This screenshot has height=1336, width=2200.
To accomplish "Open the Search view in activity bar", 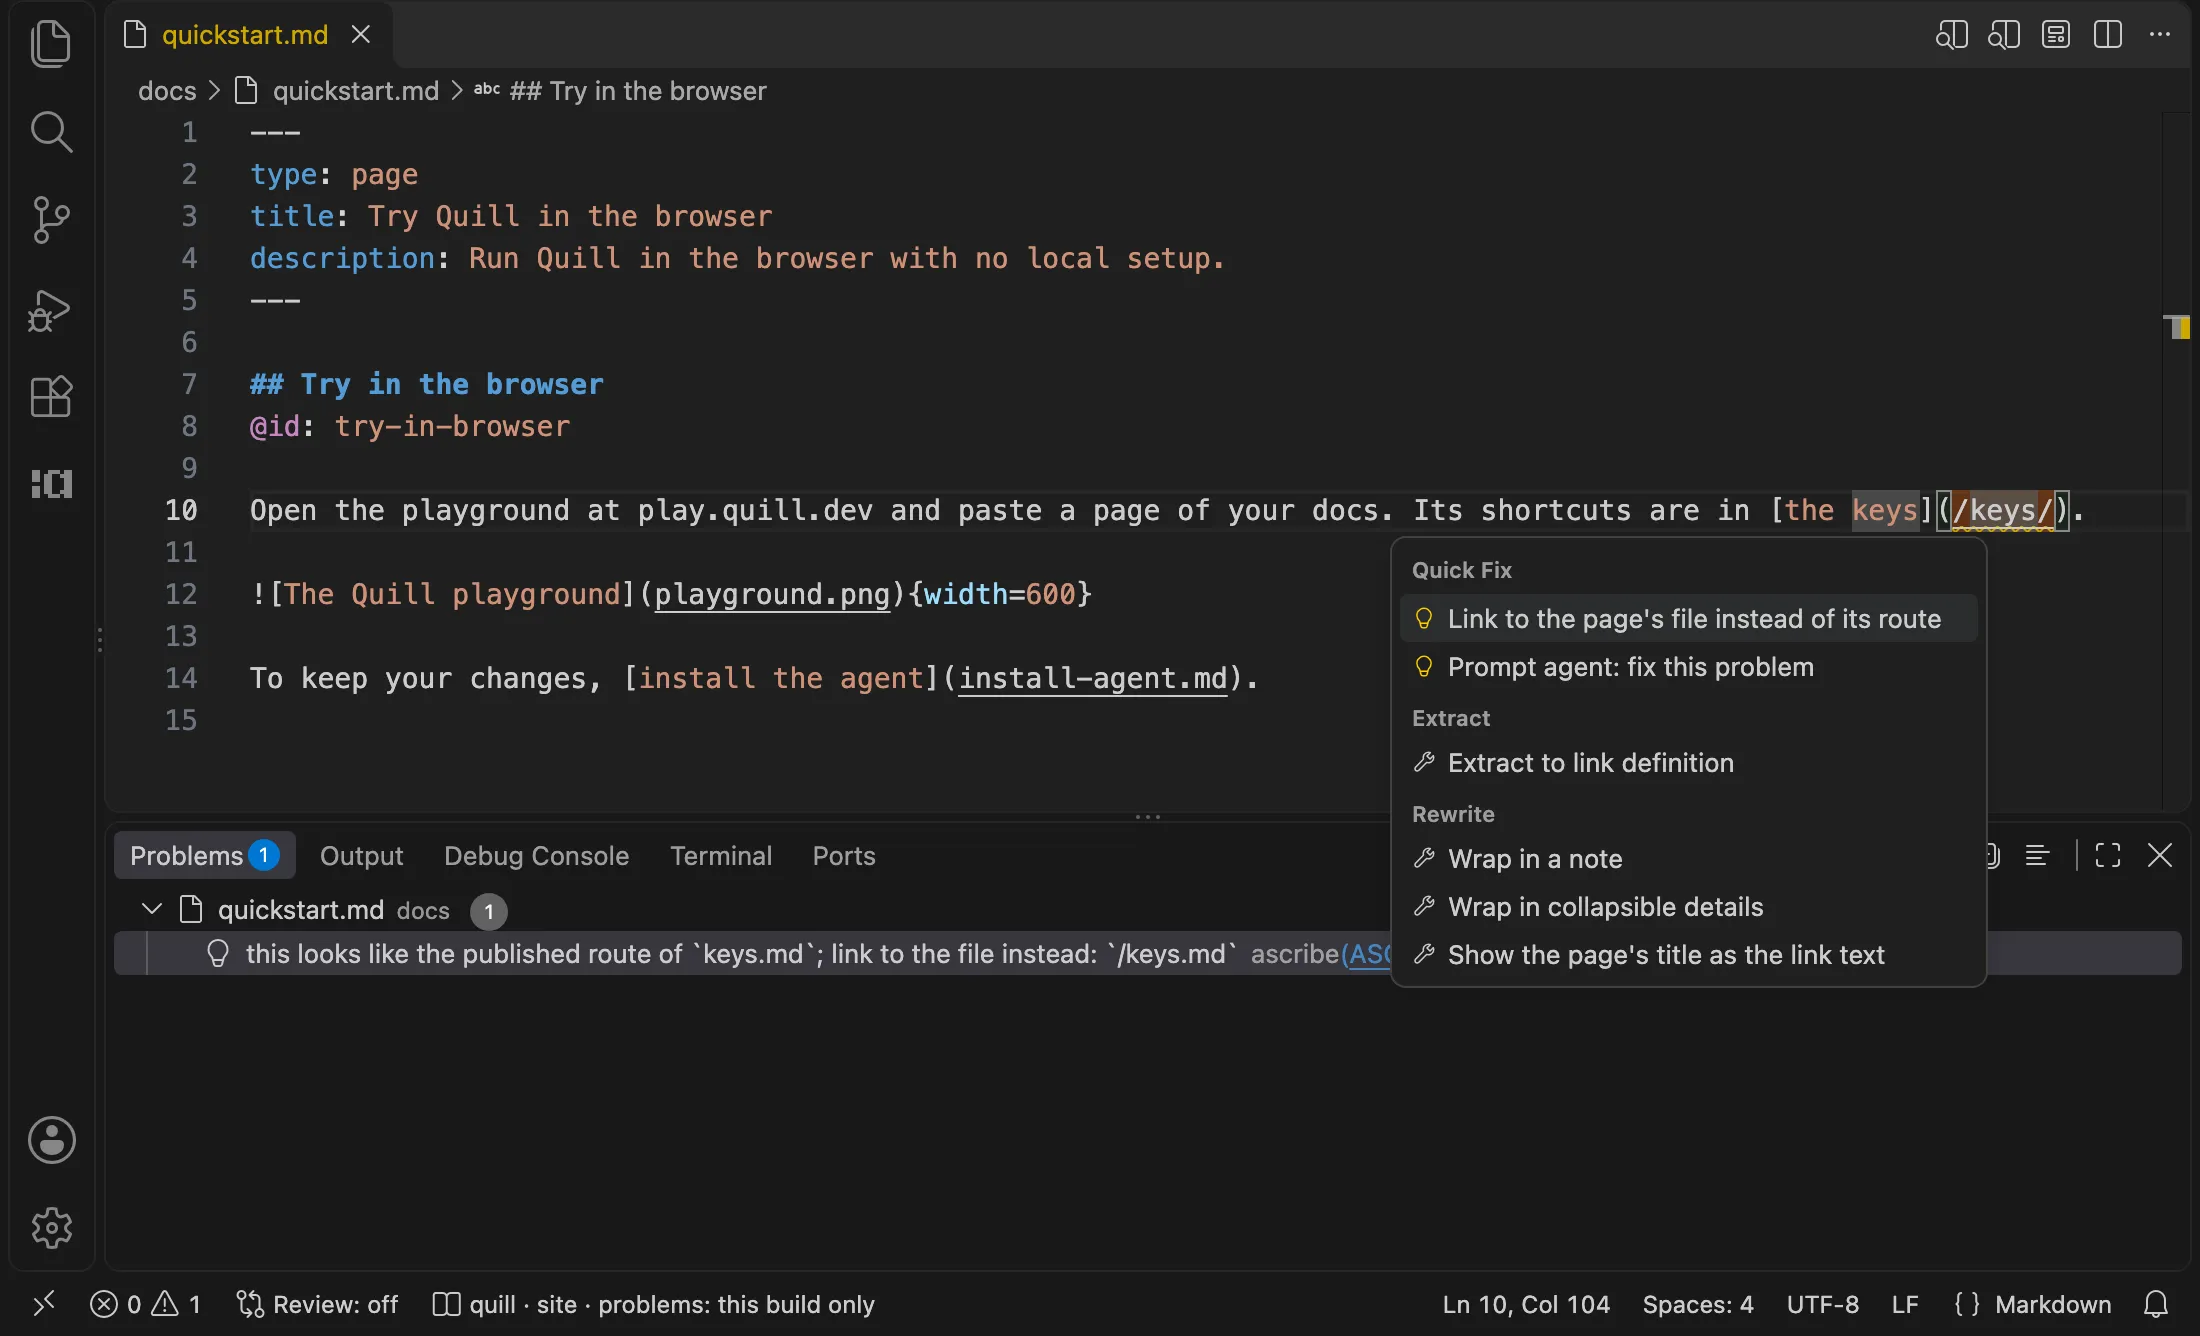I will pyautogui.click(x=51, y=132).
